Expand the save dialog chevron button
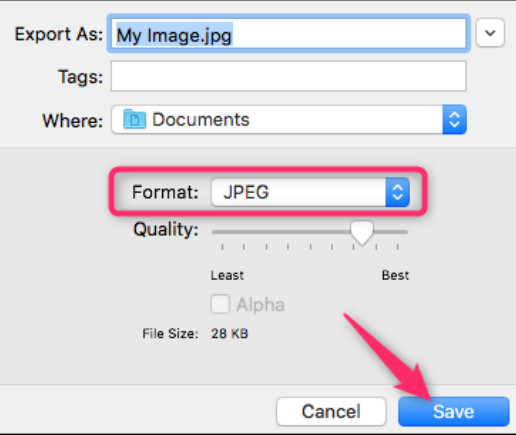Viewport: 516px width, 435px height. pos(490,33)
